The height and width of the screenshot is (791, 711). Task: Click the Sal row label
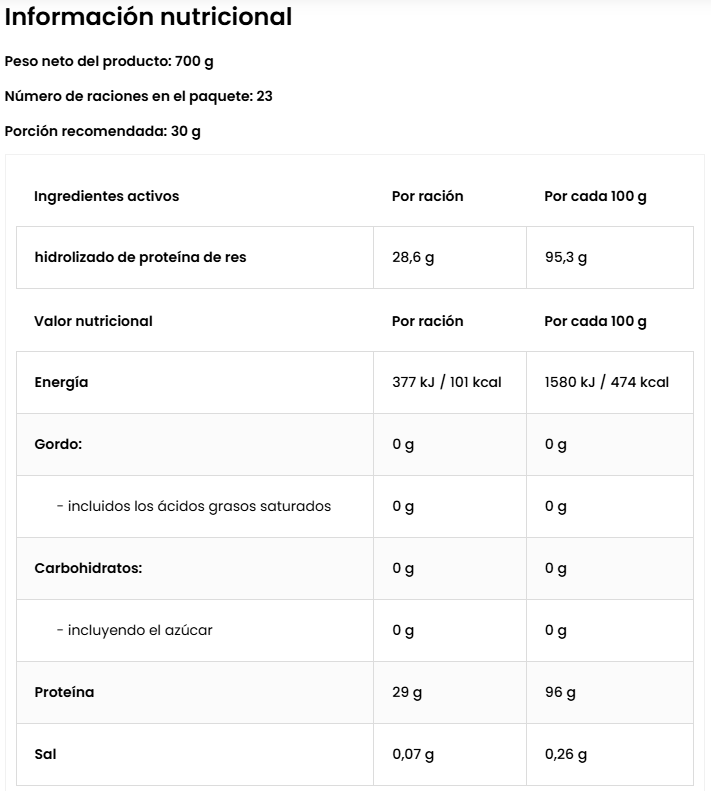(x=45, y=754)
